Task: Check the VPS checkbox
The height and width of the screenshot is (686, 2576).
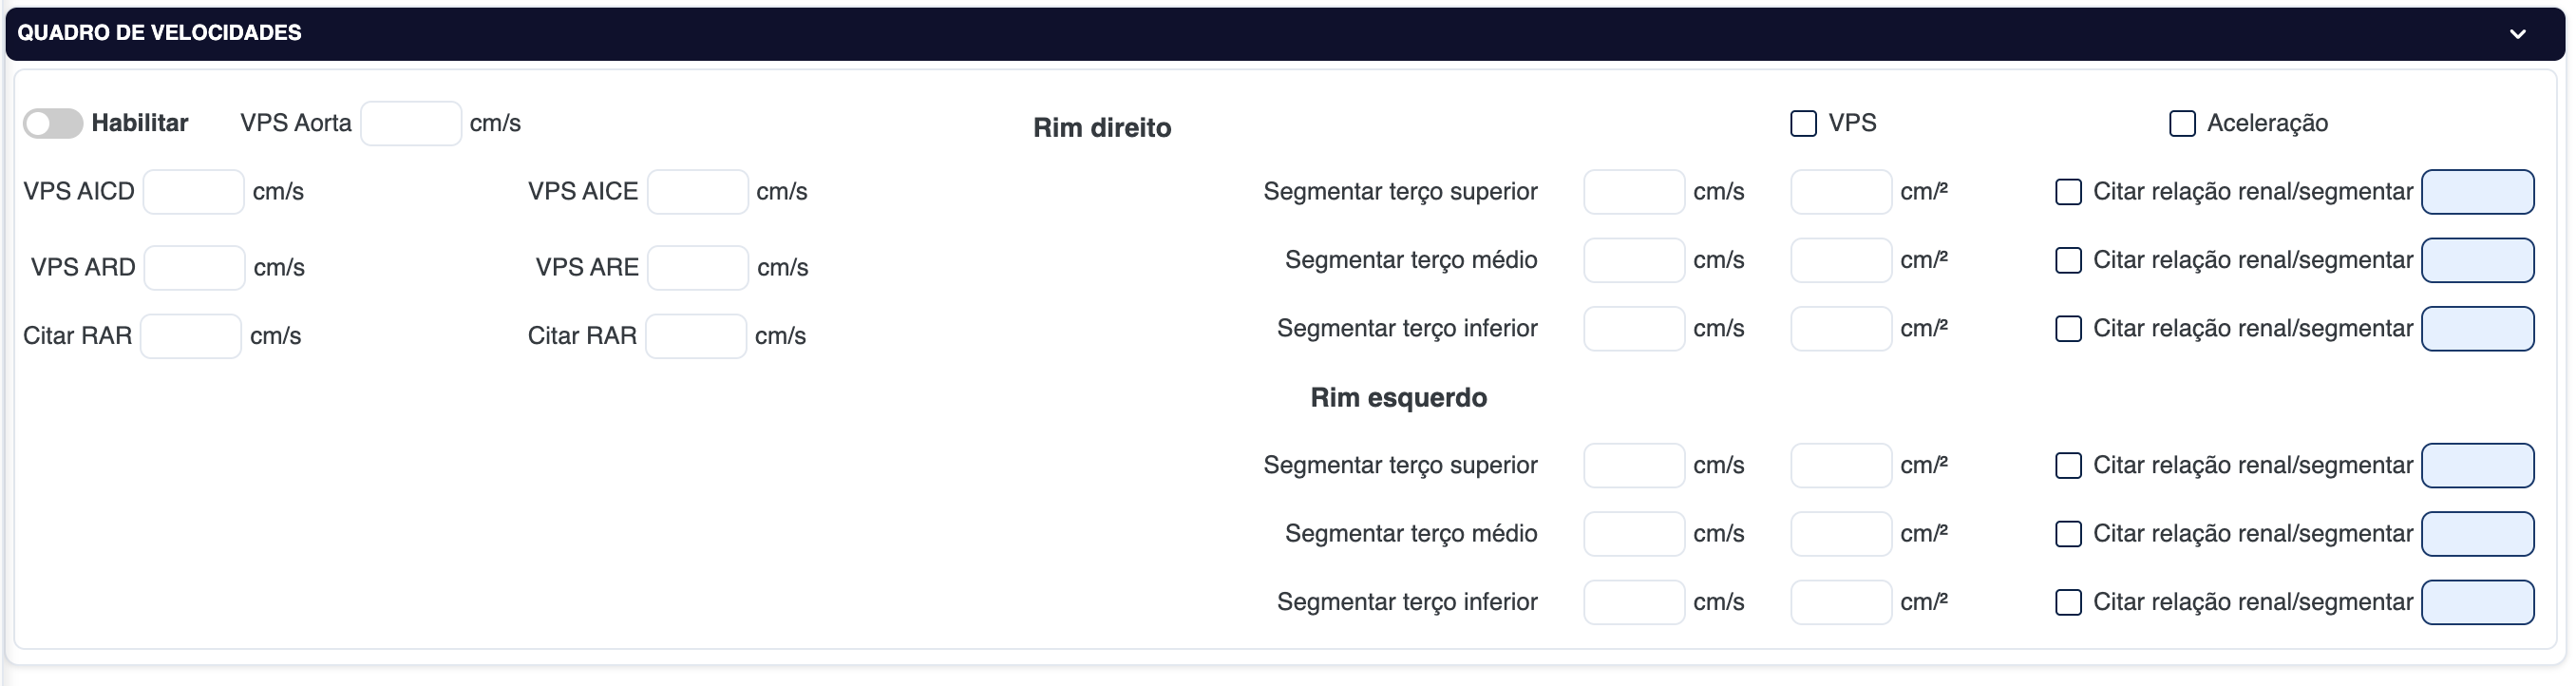Action: click(1803, 124)
